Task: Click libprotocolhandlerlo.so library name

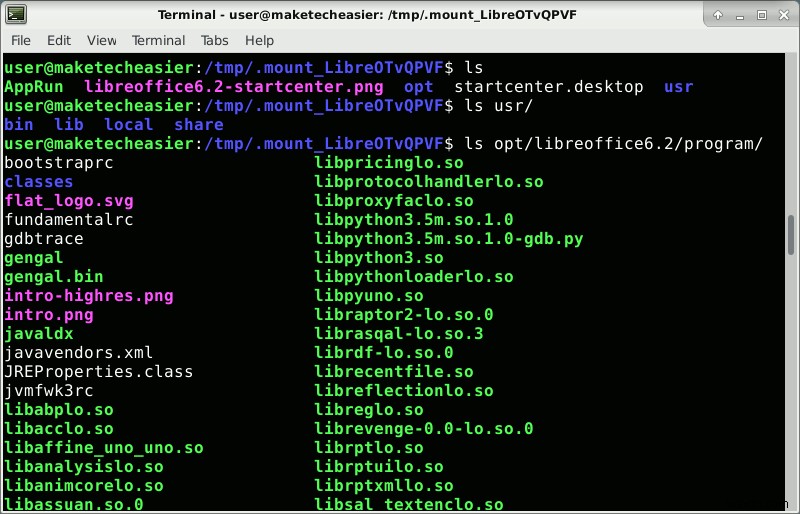Action: (429, 182)
